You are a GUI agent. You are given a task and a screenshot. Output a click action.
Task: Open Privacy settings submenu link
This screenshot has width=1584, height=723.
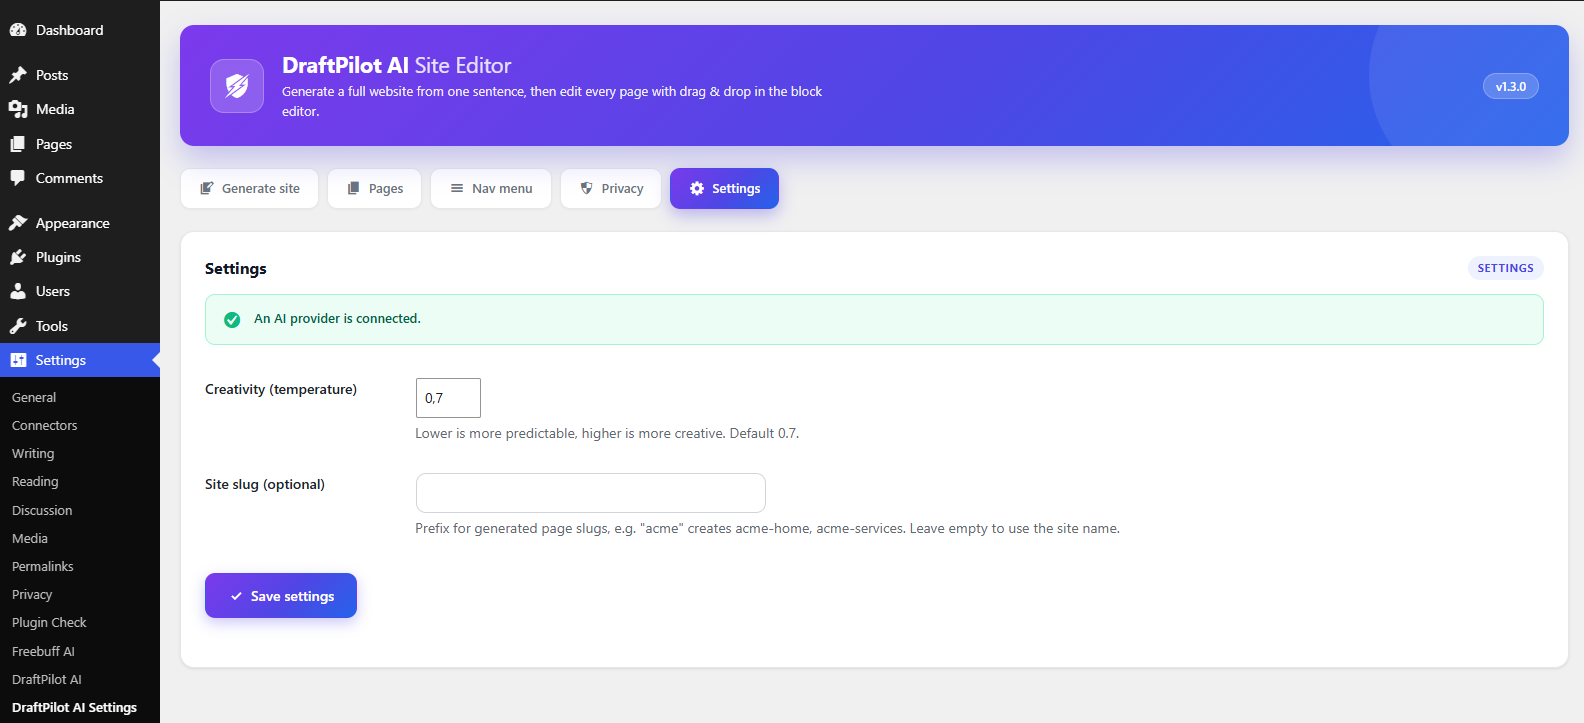[32, 594]
